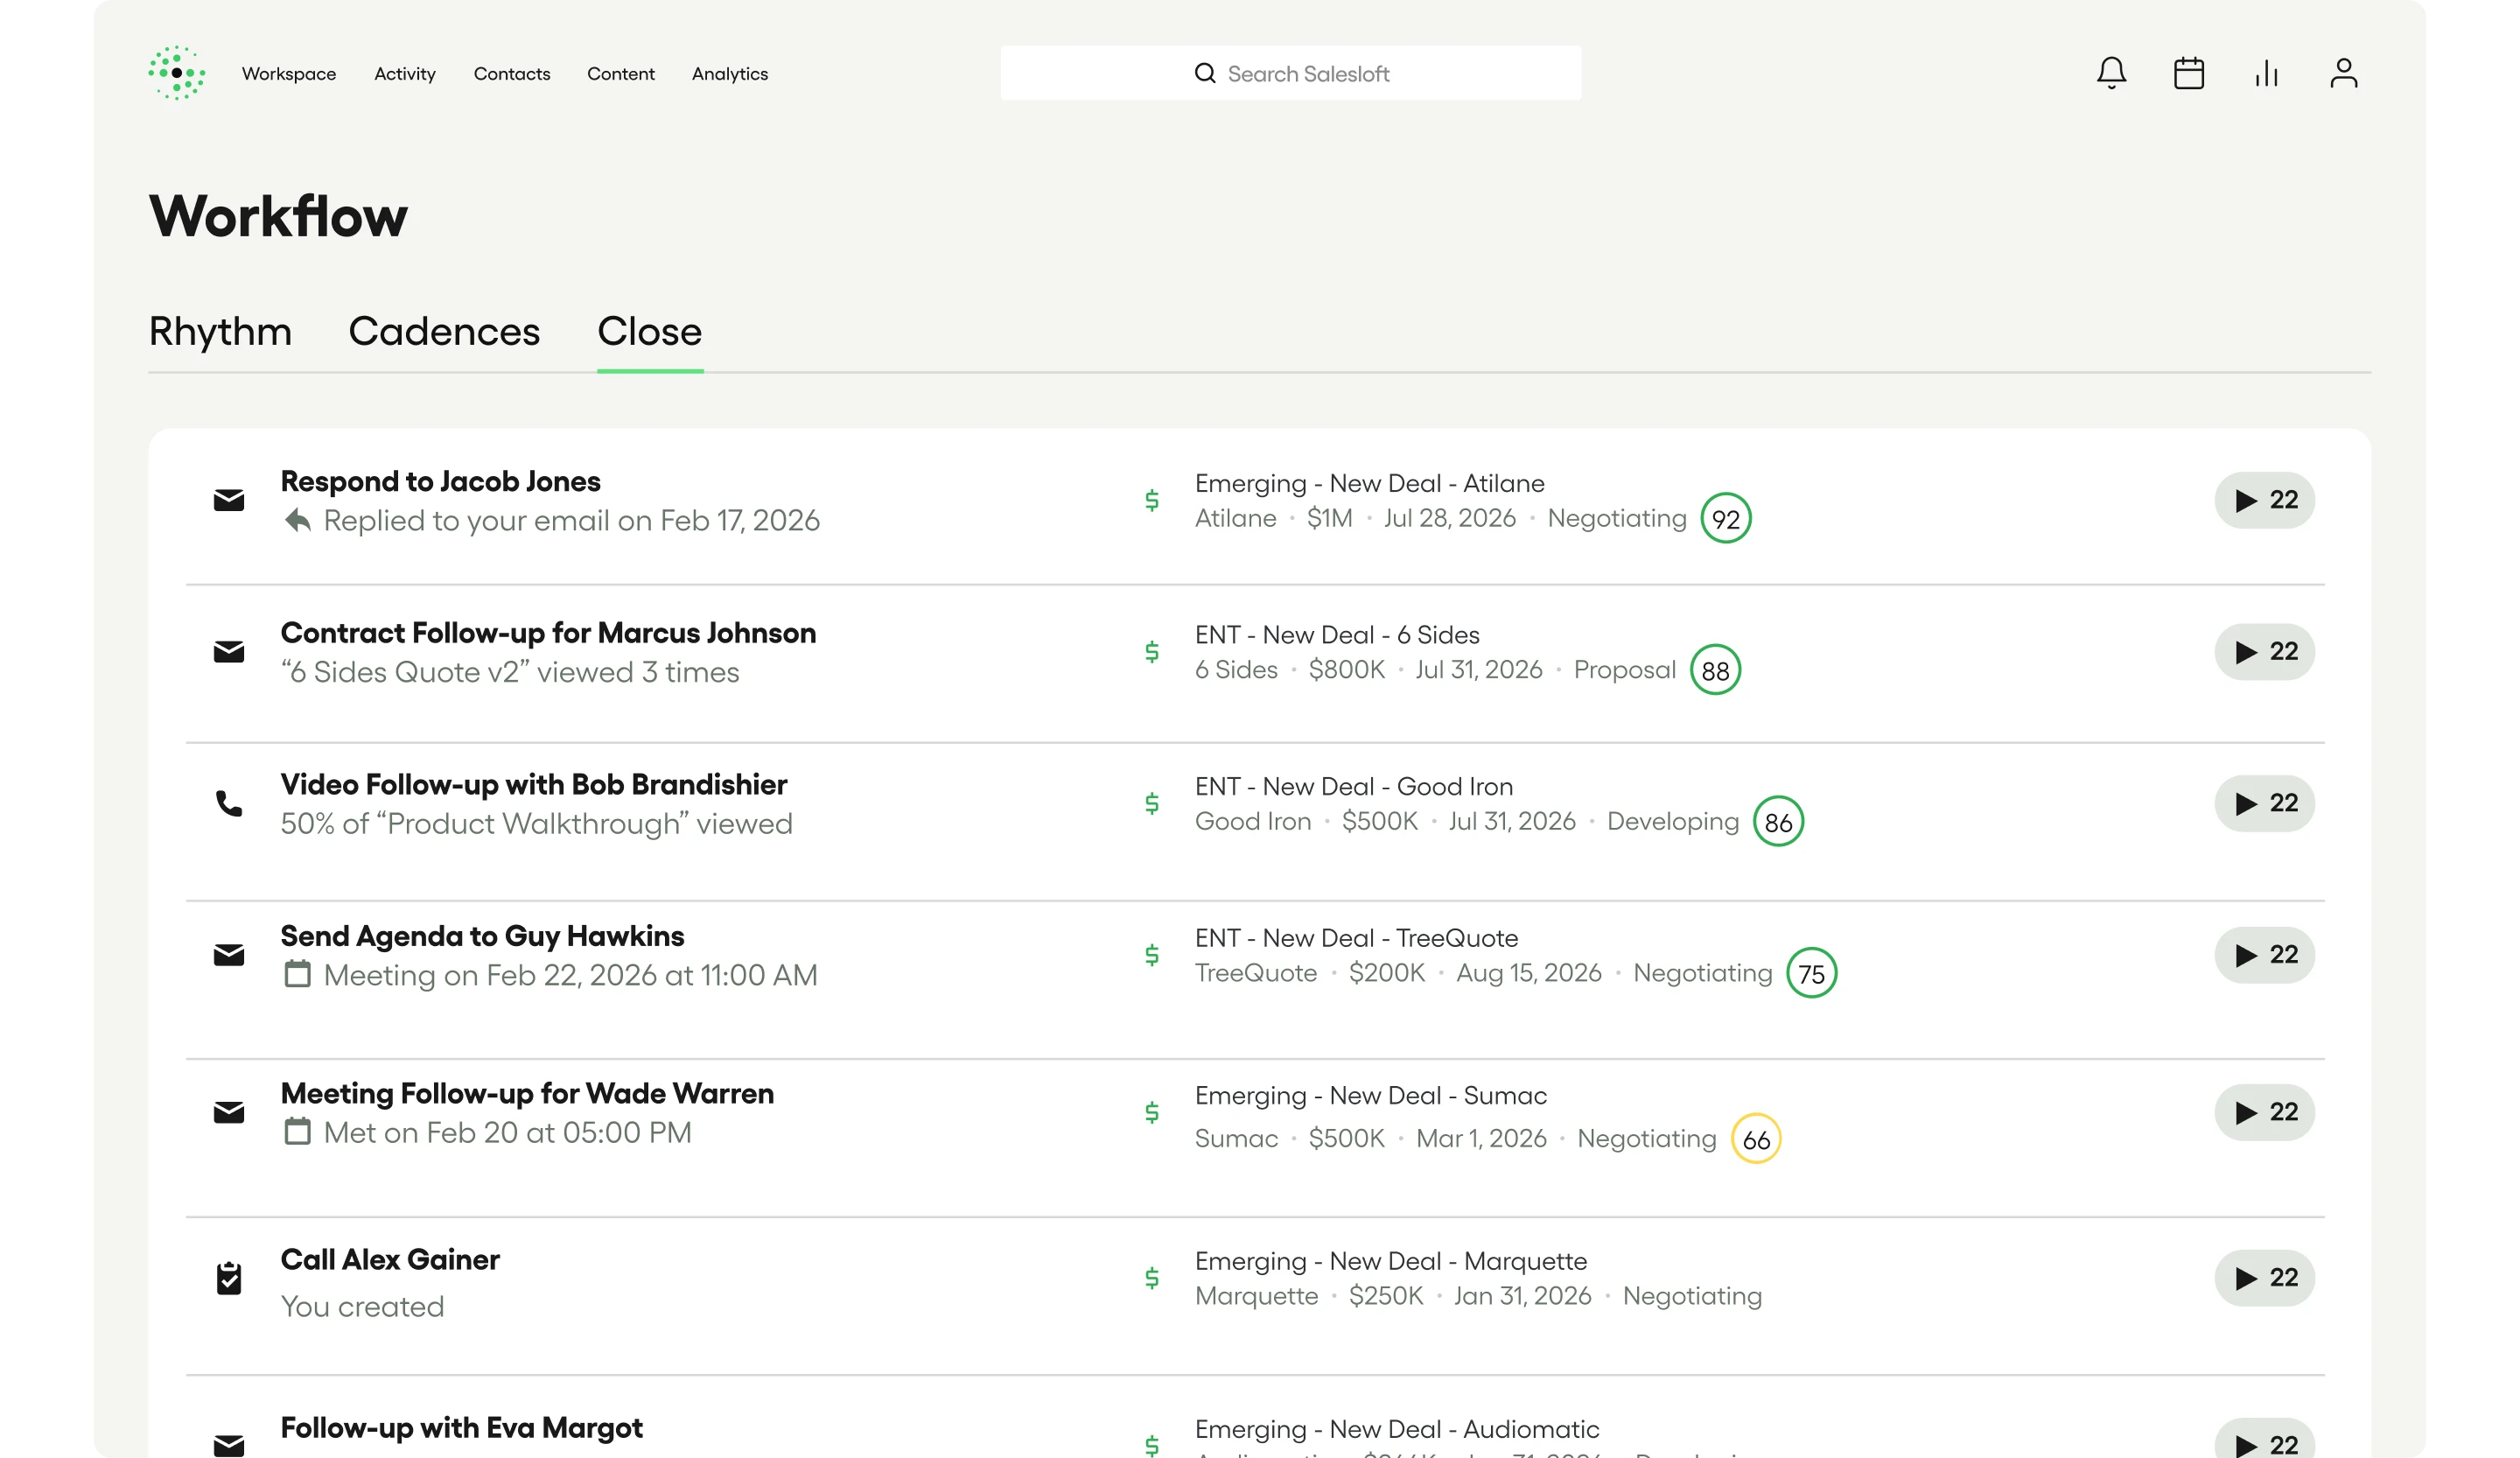Viewport: 2520px width, 1458px height.
Task: Run the play button for Bob Brandishier row
Action: pos(2264,803)
